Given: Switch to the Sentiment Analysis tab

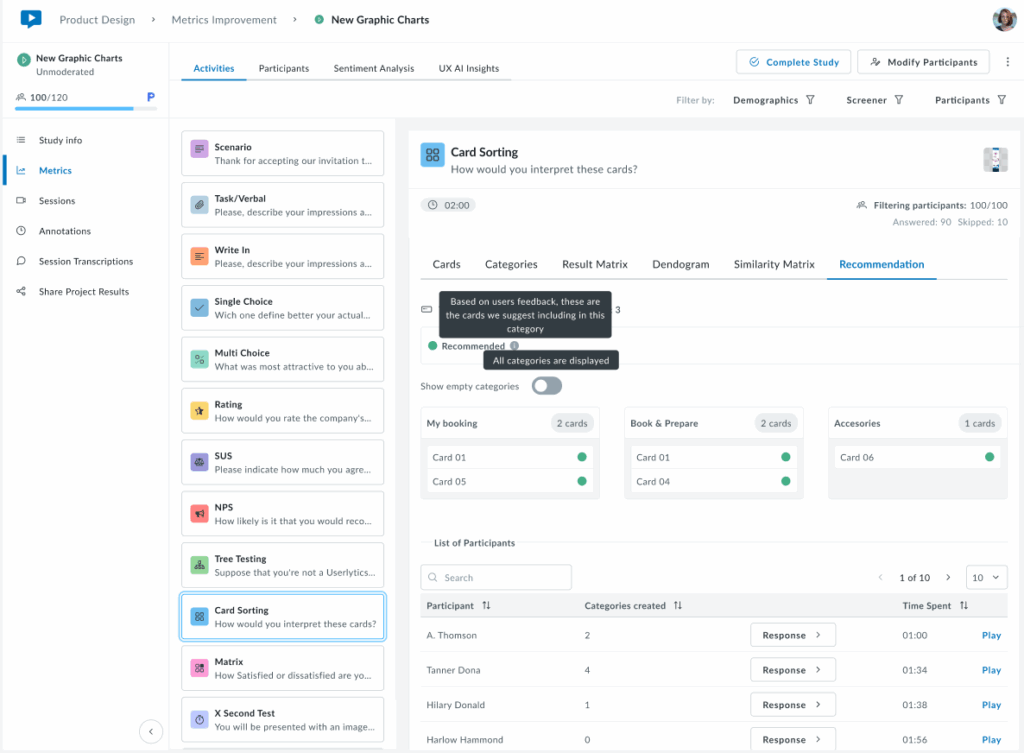Looking at the screenshot, I should pos(373,68).
